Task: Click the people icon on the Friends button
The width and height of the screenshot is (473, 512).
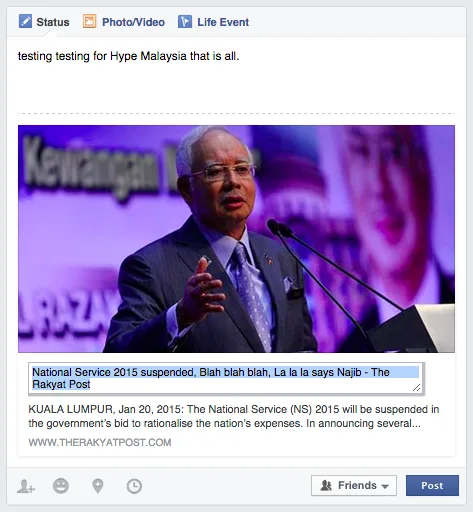Action: tap(326, 486)
